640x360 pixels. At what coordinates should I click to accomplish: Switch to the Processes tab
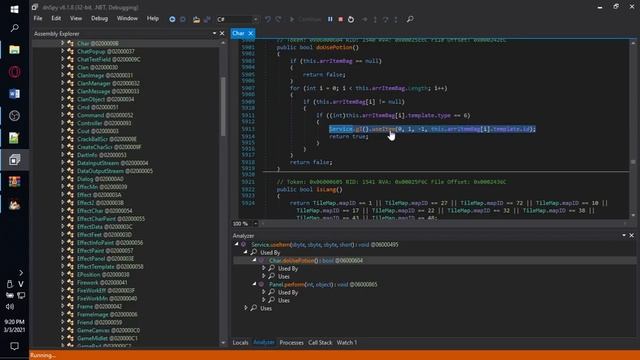point(291,342)
